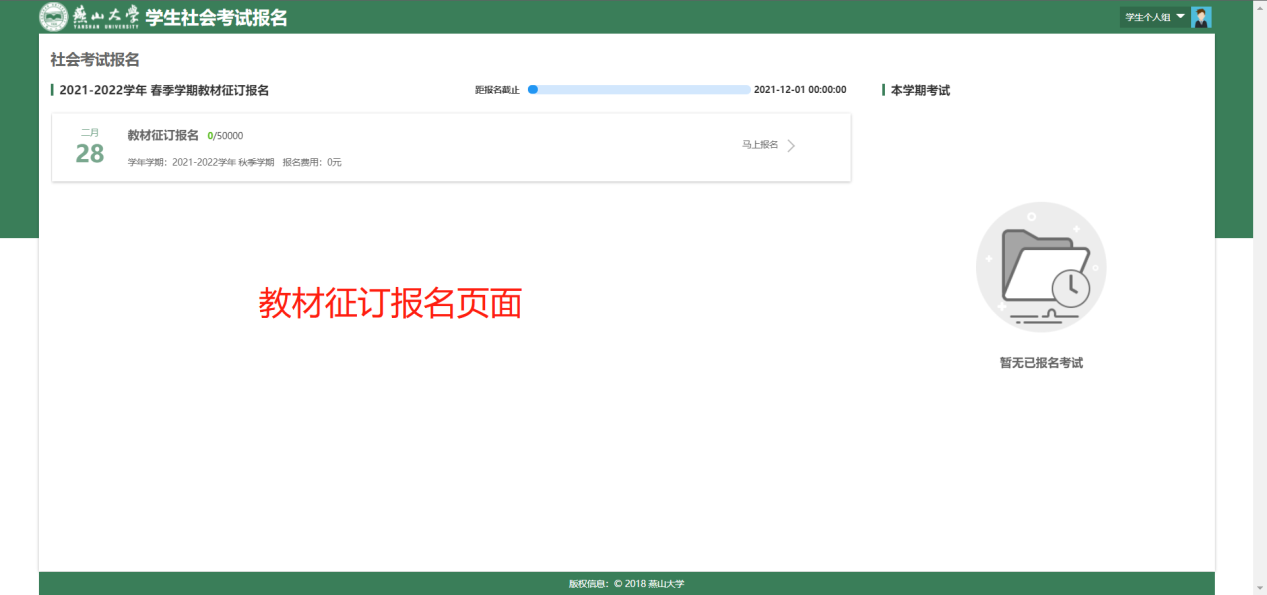Click the deadline time 2021-12-01 00:00:00

800,90
